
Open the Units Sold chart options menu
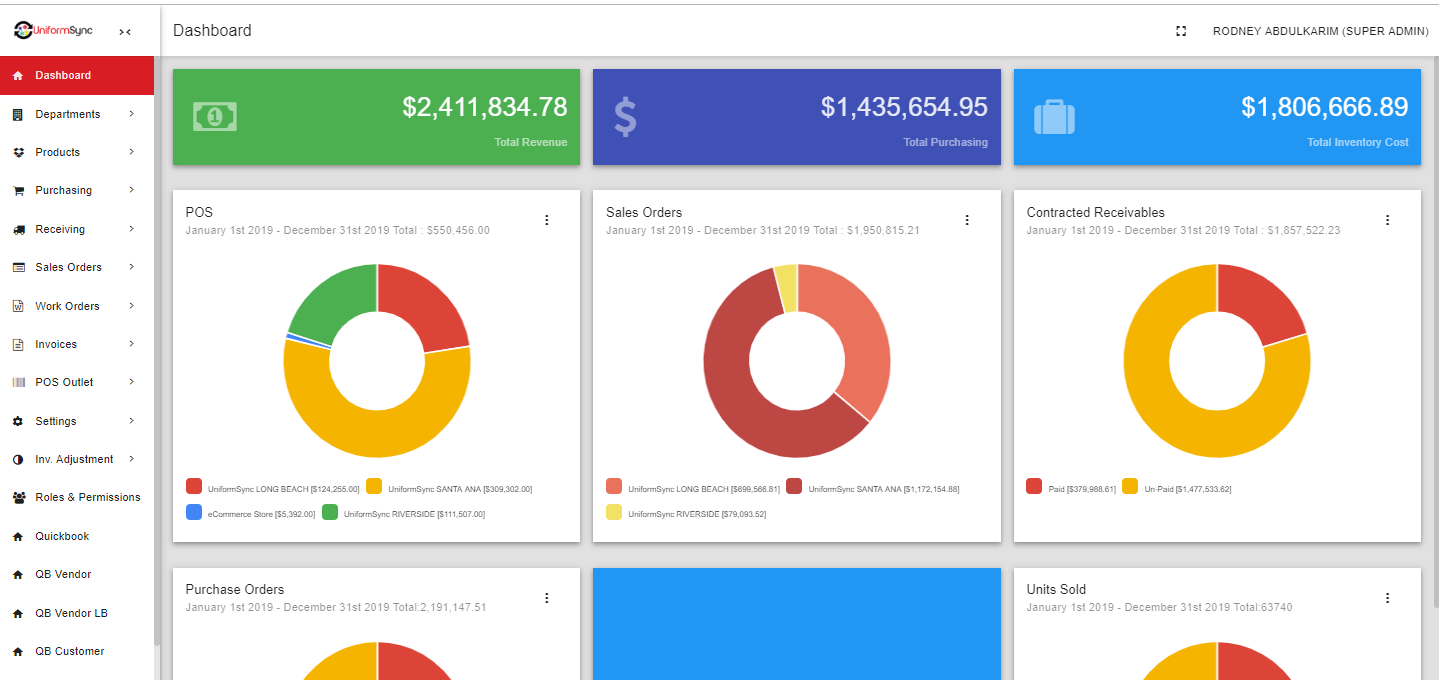tap(1387, 598)
